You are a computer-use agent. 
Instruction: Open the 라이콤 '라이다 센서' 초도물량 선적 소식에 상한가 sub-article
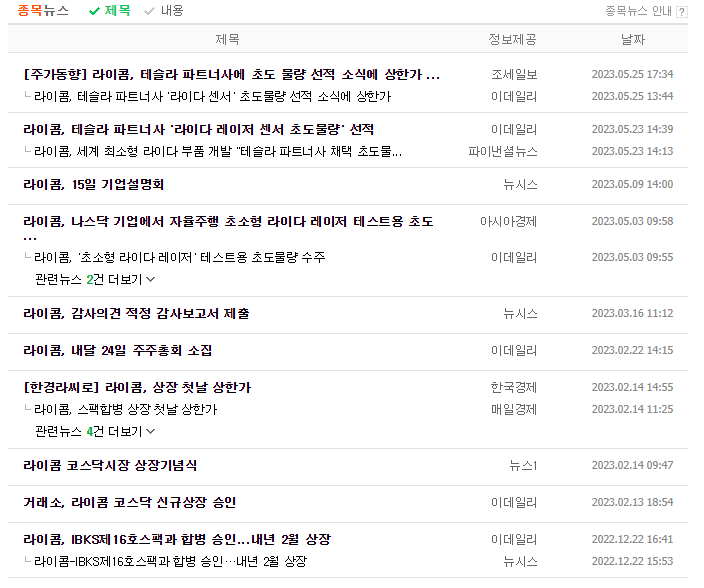[x=212, y=97]
